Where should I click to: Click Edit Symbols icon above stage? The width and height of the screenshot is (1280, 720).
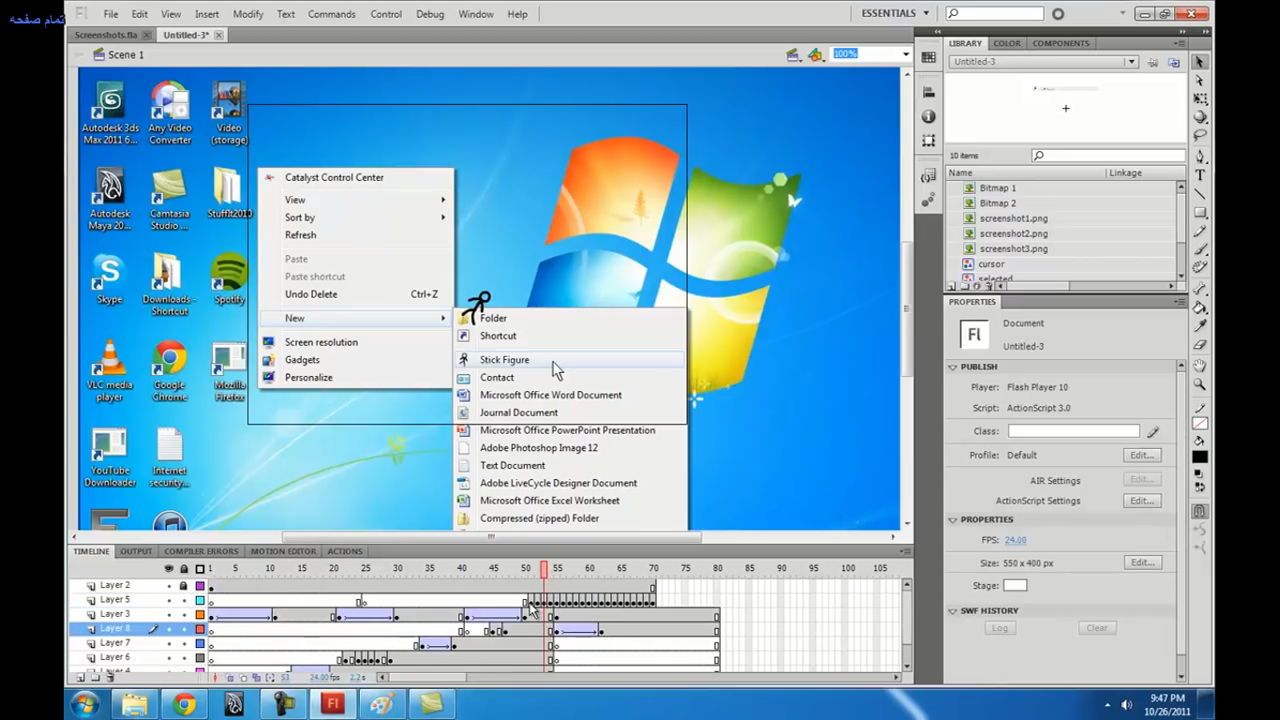[815, 54]
